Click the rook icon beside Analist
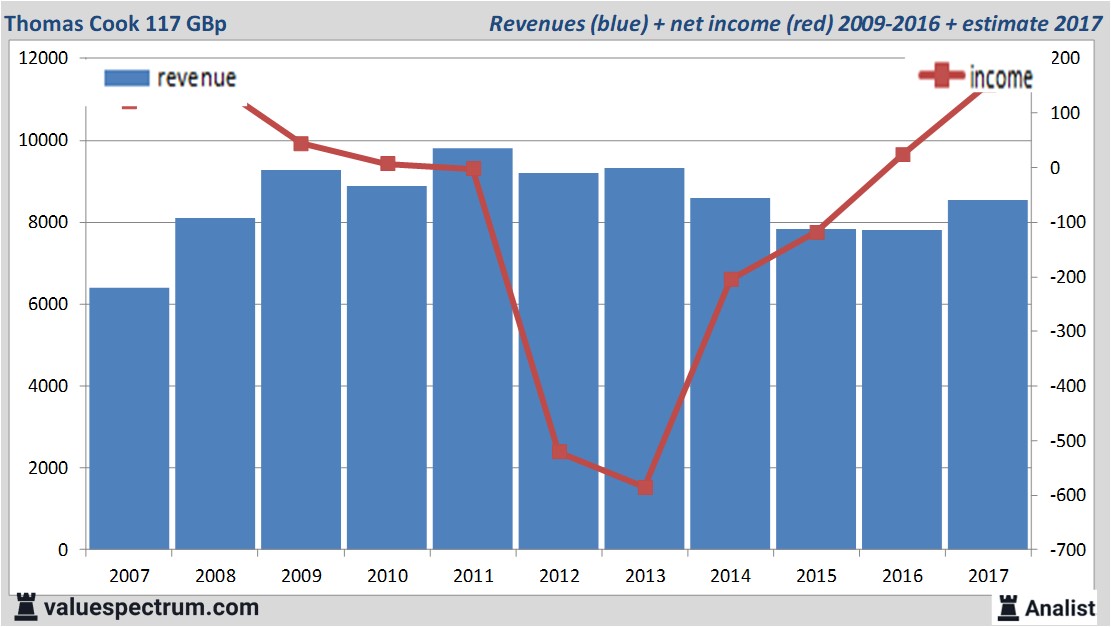 (1008, 607)
